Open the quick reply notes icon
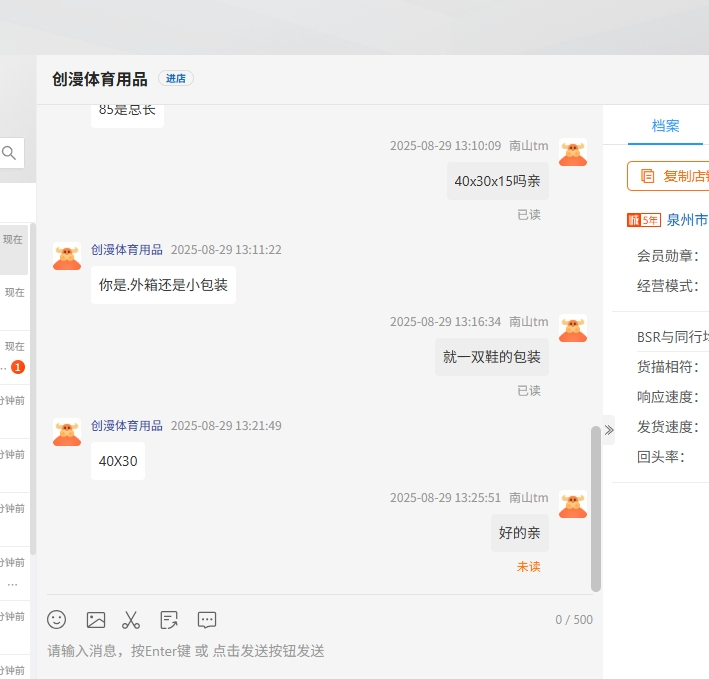Image resolution: width=709 pixels, height=679 pixels. point(169,620)
